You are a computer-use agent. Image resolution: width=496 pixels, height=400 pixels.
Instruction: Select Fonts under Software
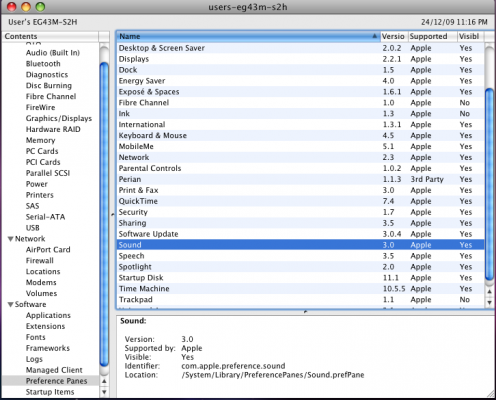coord(35,337)
